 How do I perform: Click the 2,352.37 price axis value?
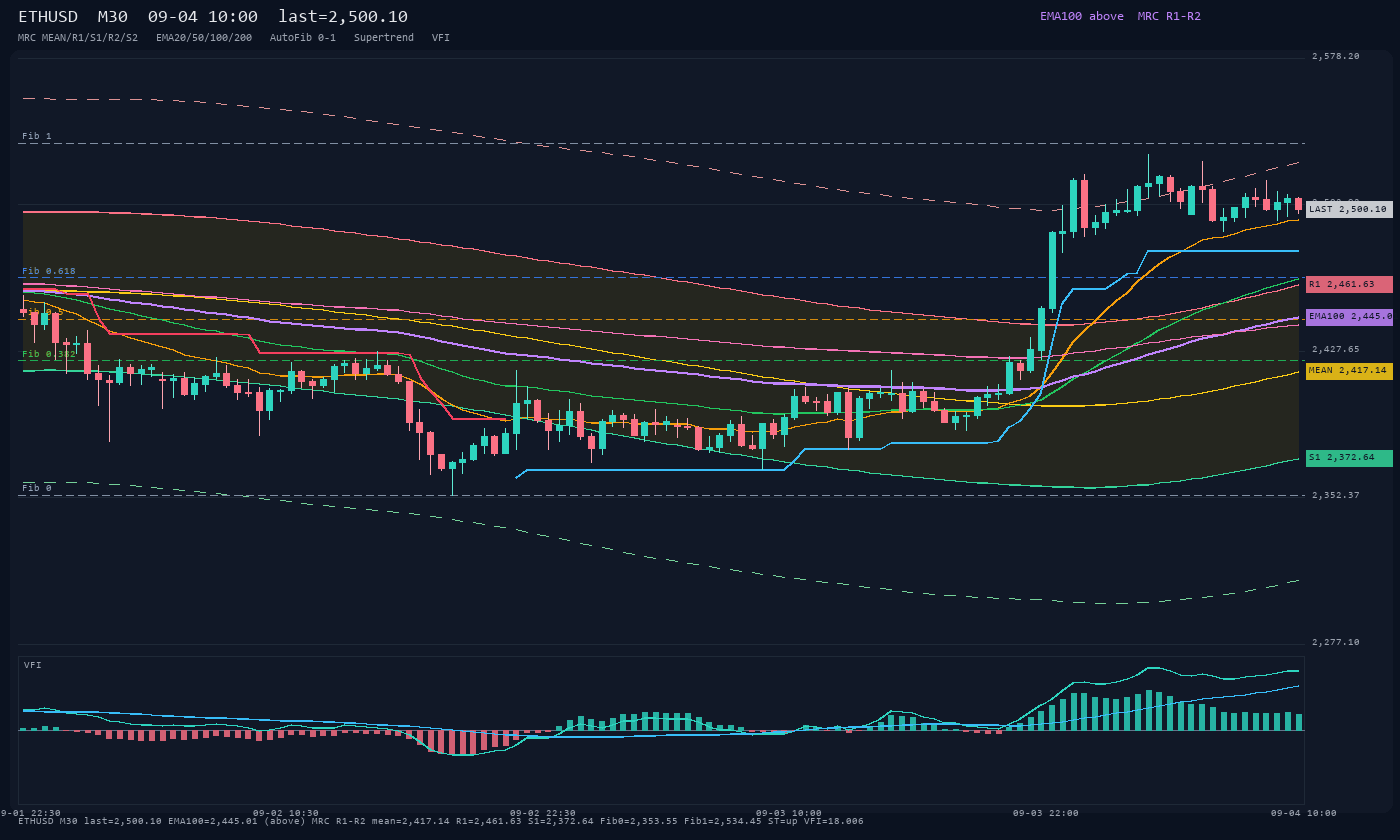point(1336,495)
